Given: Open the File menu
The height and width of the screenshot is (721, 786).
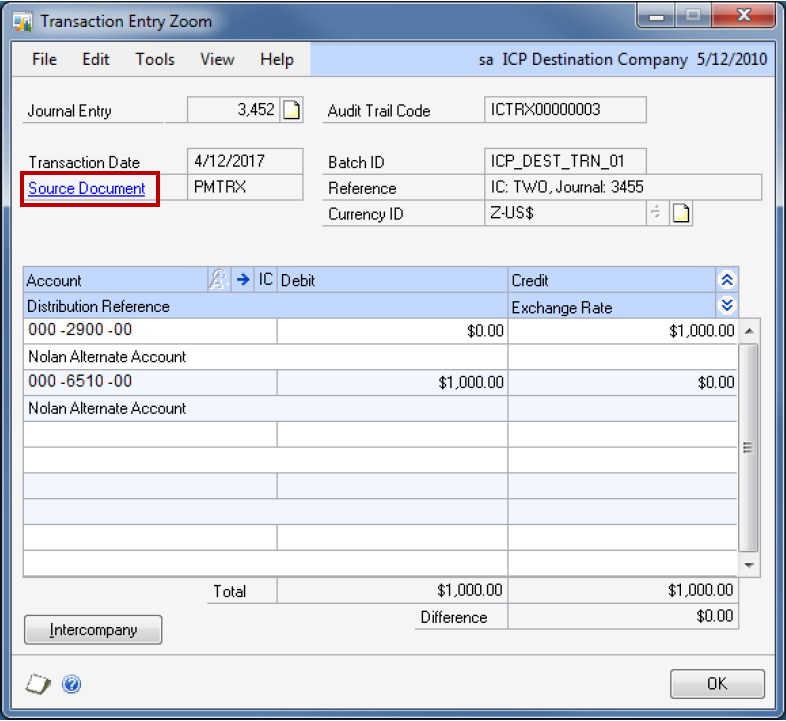Looking at the screenshot, I should pyautogui.click(x=44, y=60).
